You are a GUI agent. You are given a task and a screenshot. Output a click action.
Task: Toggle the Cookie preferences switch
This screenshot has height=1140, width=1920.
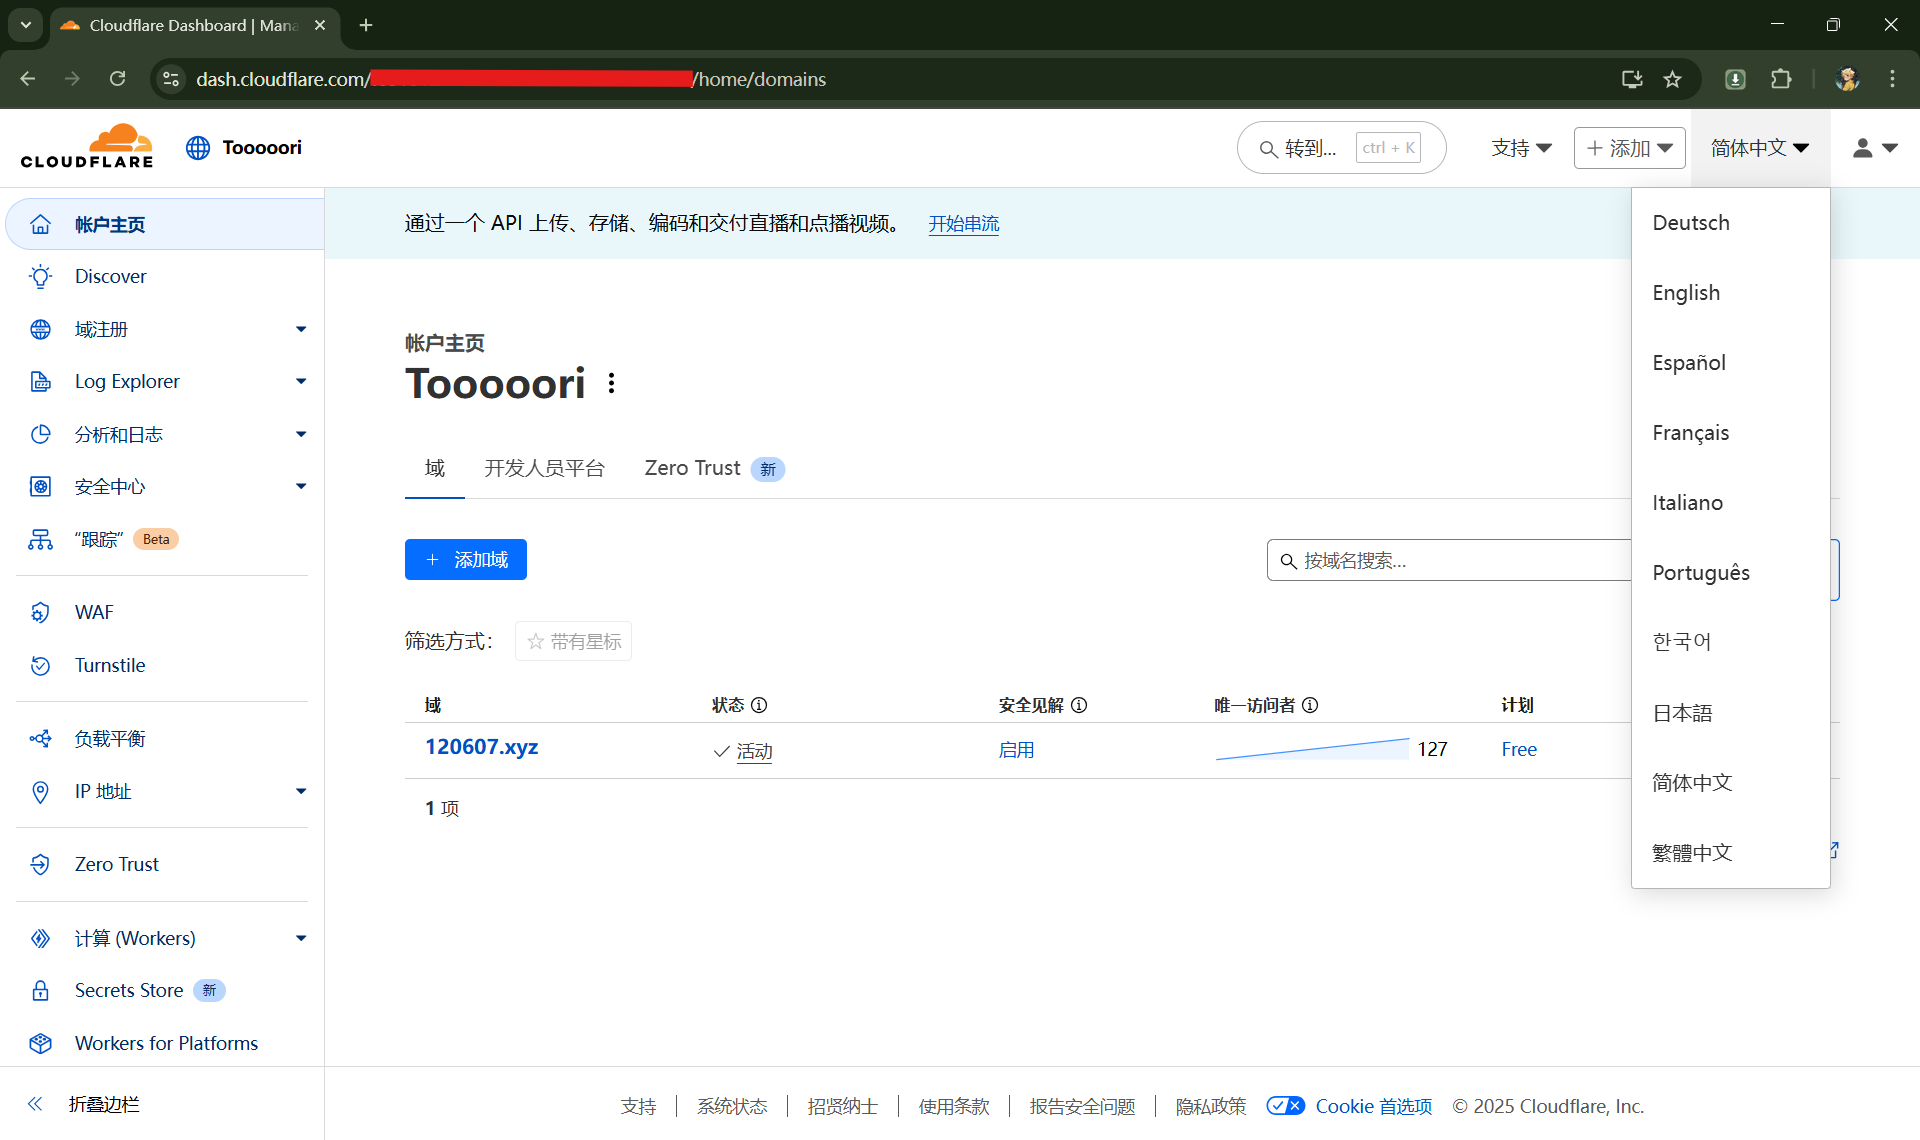tap(1285, 1106)
